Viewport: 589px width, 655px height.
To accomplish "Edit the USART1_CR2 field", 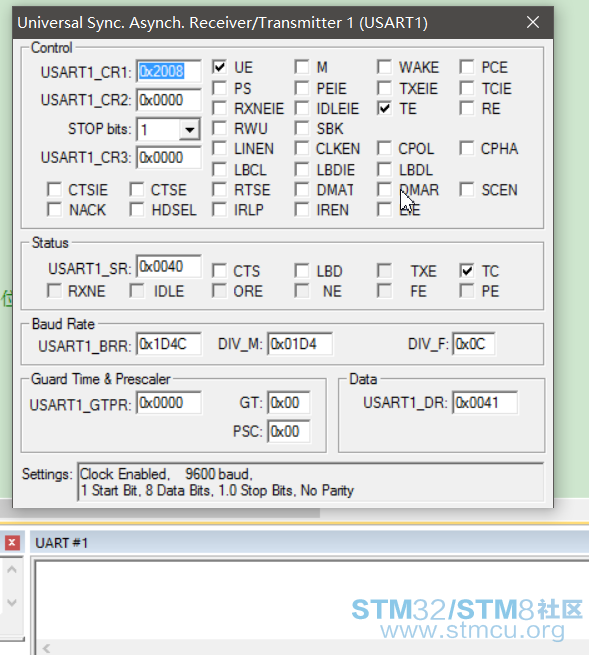I will click(168, 100).
